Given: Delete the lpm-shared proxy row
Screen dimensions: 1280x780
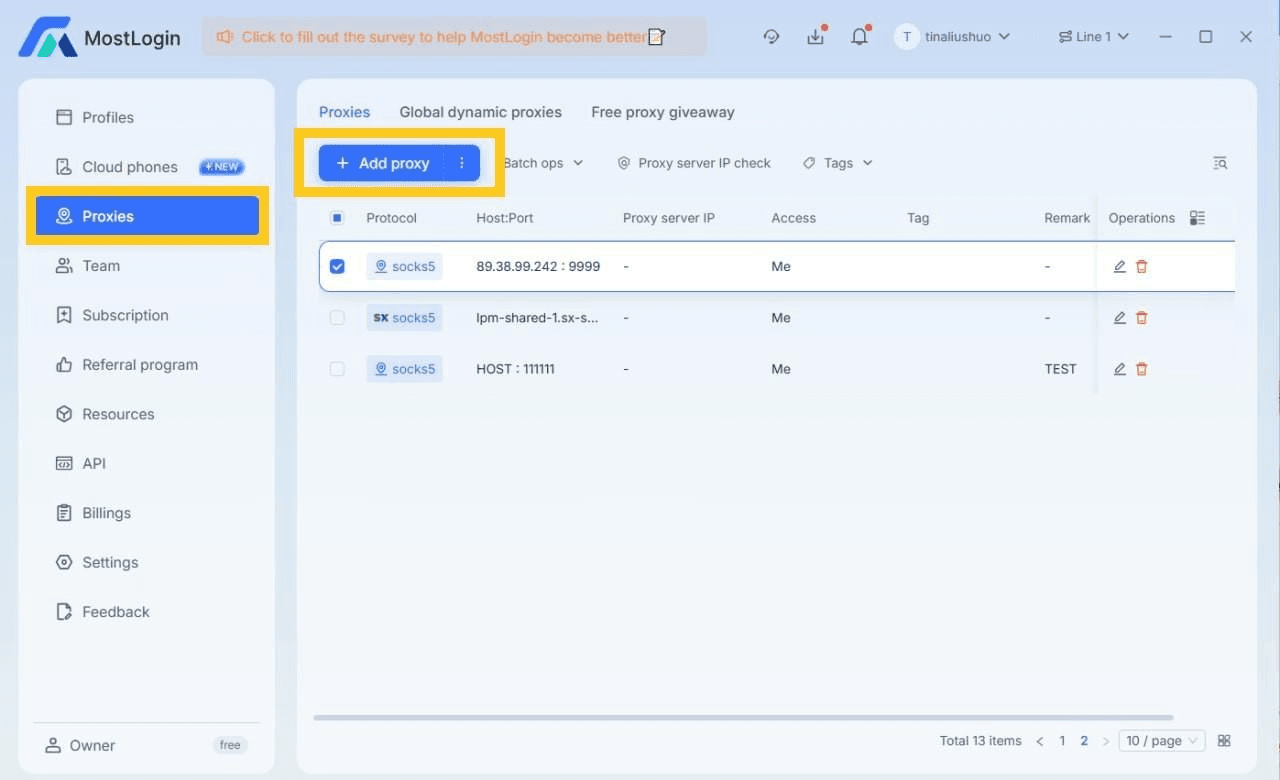Looking at the screenshot, I should click(x=1142, y=318).
